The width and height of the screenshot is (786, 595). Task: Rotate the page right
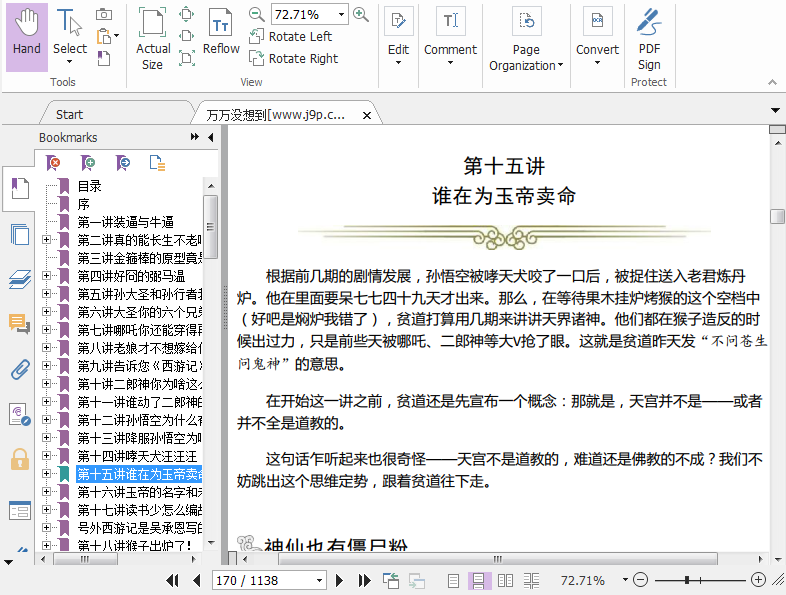point(293,58)
